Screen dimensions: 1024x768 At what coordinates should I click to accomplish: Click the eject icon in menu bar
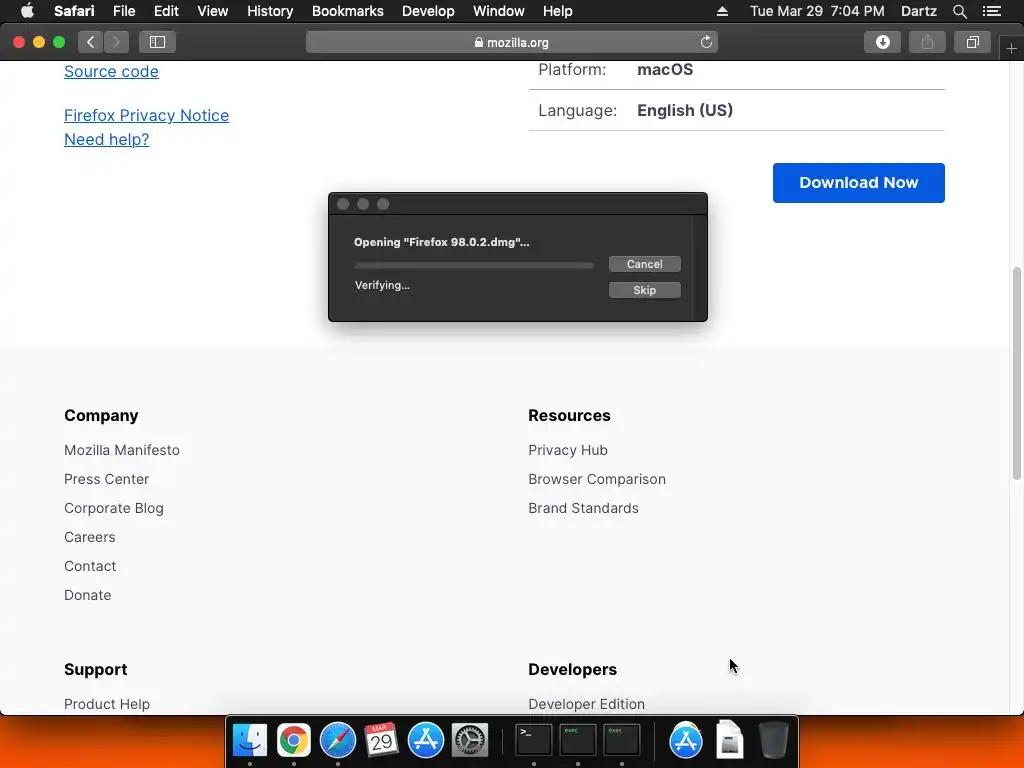722,11
